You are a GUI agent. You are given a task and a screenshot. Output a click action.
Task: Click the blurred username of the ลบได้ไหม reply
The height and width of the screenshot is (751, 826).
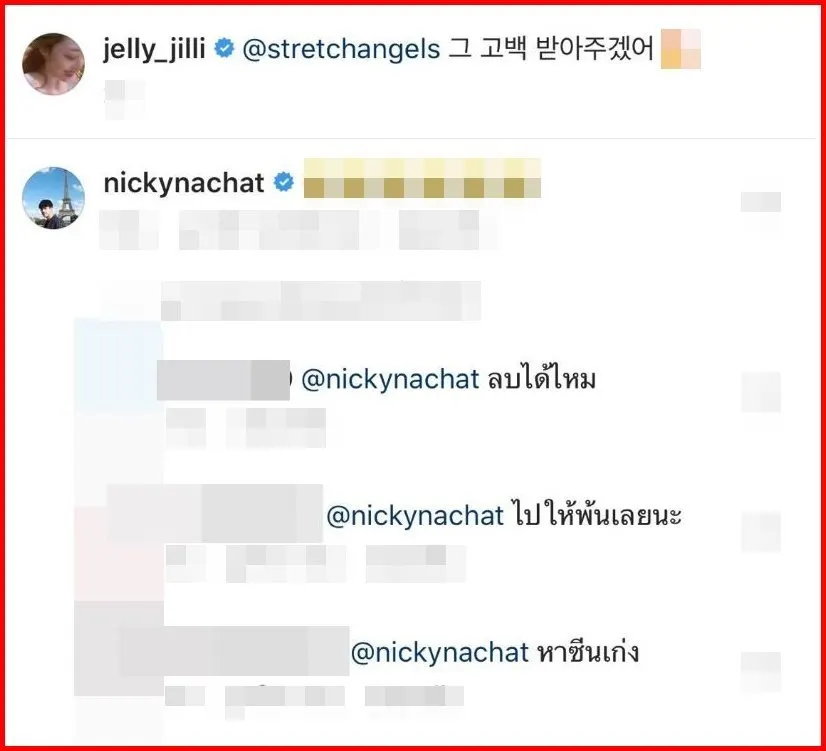point(223,380)
